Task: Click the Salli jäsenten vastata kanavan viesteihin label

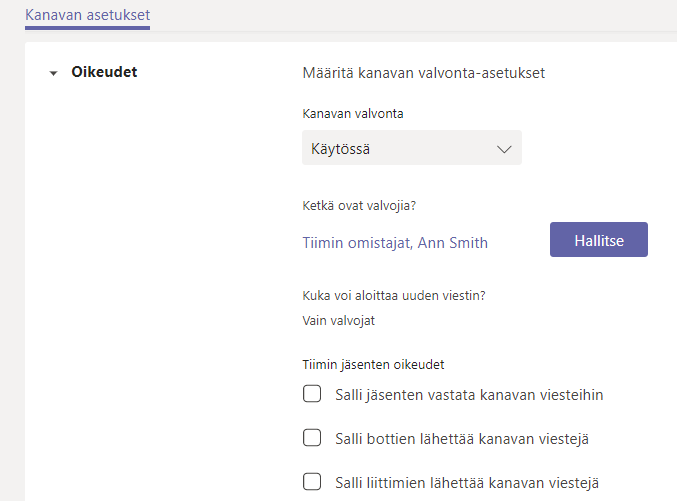Action: (x=468, y=395)
